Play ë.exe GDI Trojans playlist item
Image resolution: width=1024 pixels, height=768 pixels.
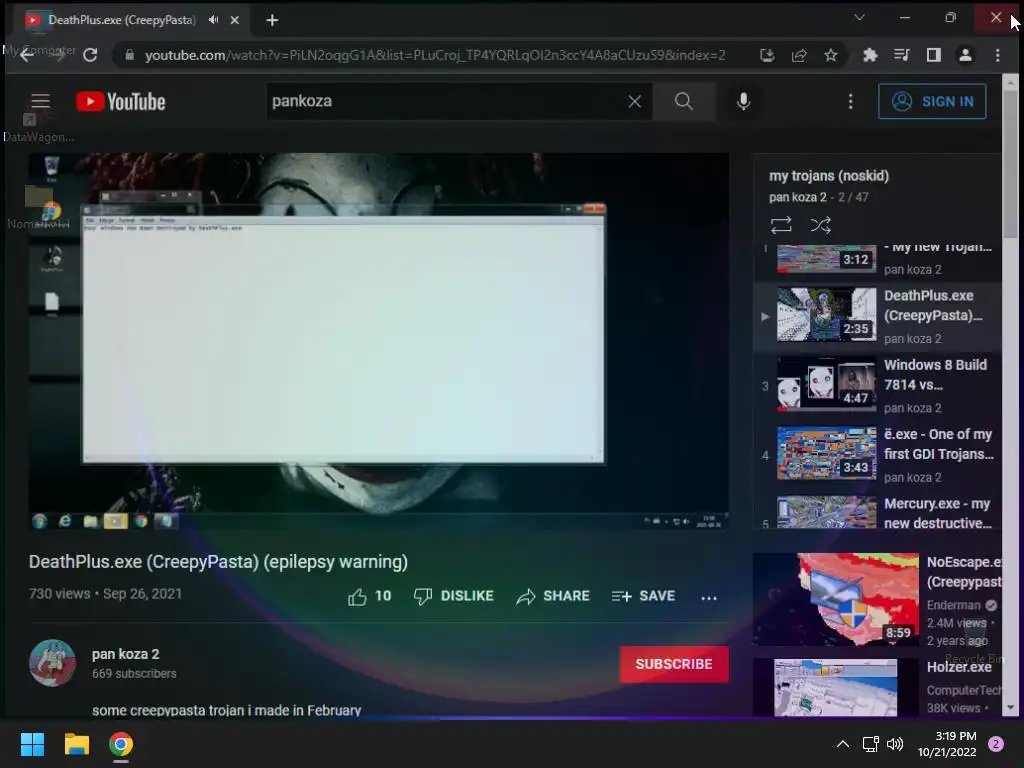[x=878, y=455]
